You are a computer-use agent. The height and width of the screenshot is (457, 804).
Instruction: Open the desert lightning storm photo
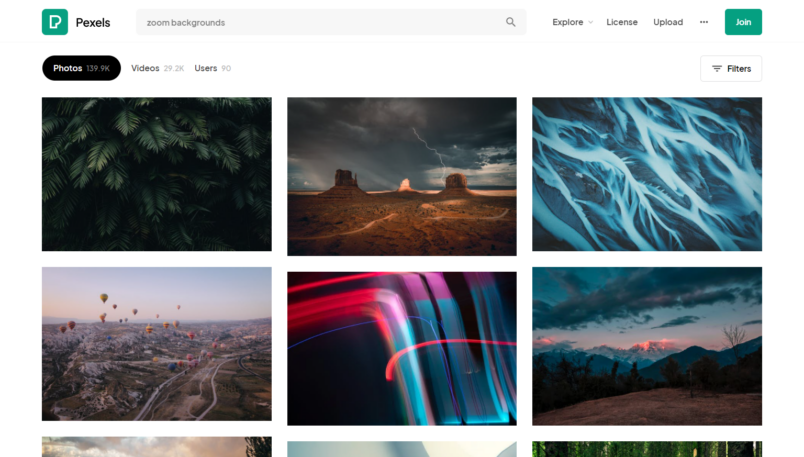pos(401,176)
